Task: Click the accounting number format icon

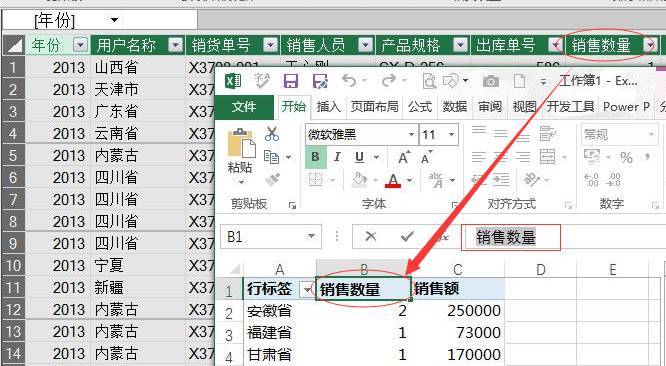Action: [592, 157]
